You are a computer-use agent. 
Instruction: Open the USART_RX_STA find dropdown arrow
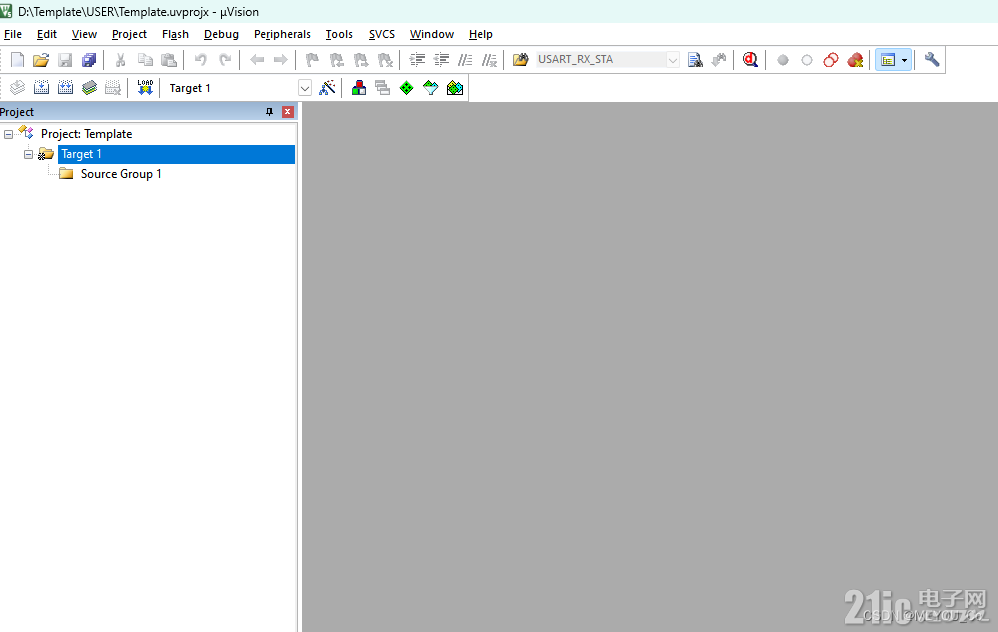pyautogui.click(x=673, y=60)
